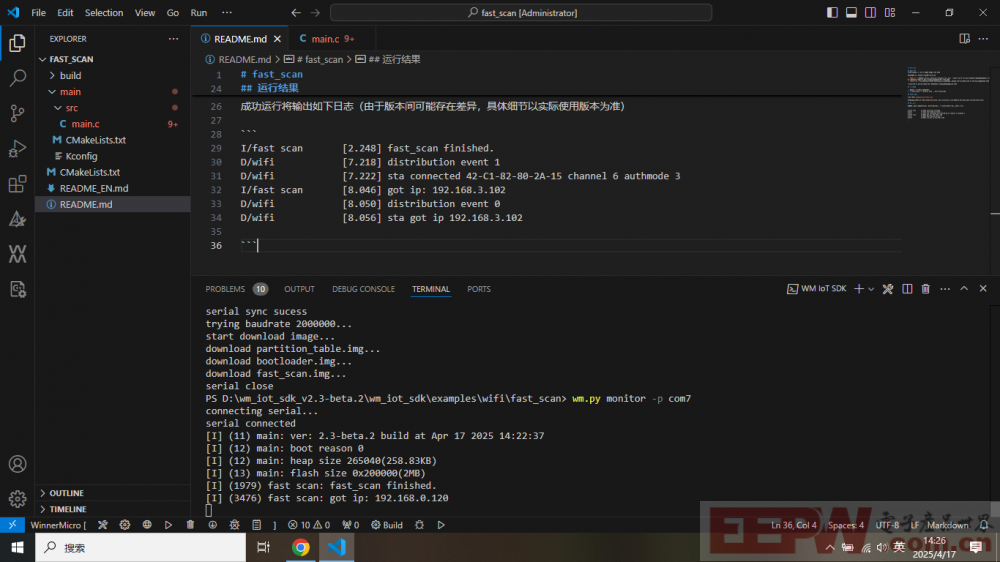1000x562 pixels.
Task: Open the File menu
Action: pos(38,13)
